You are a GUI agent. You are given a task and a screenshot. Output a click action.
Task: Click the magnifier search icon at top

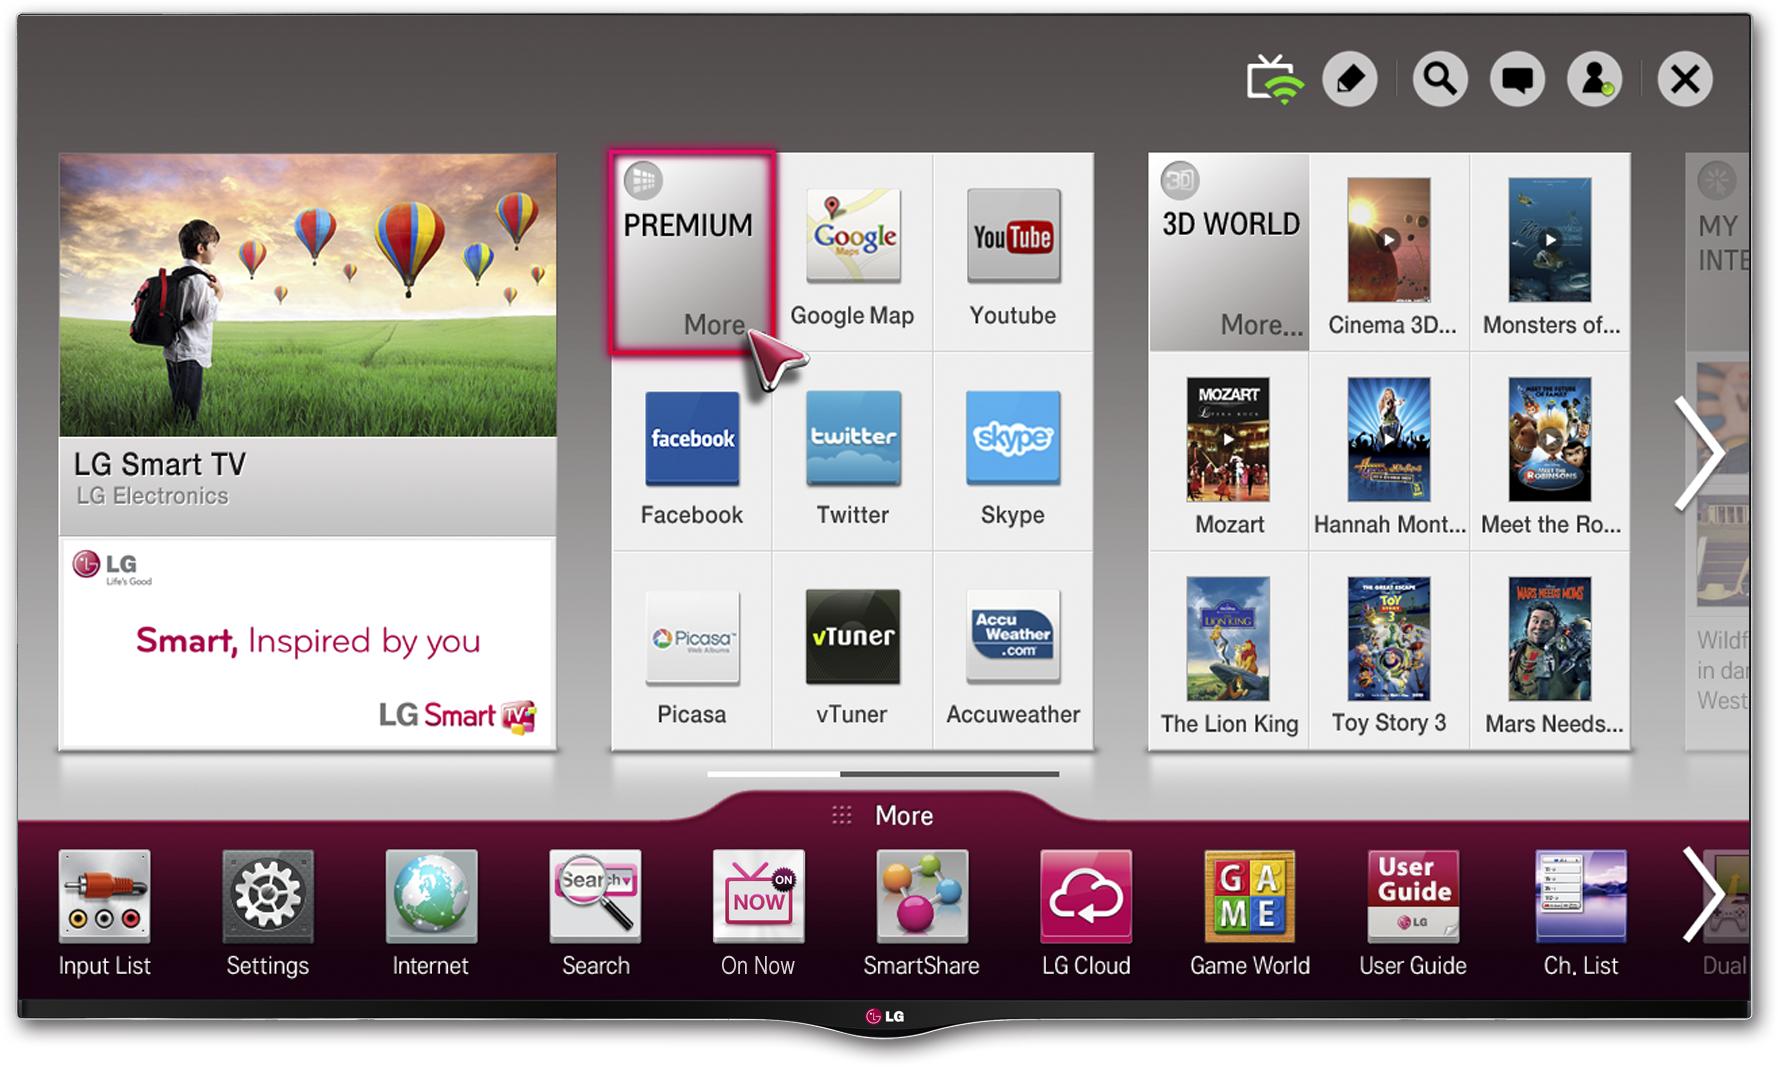(x=1439, y=79)
